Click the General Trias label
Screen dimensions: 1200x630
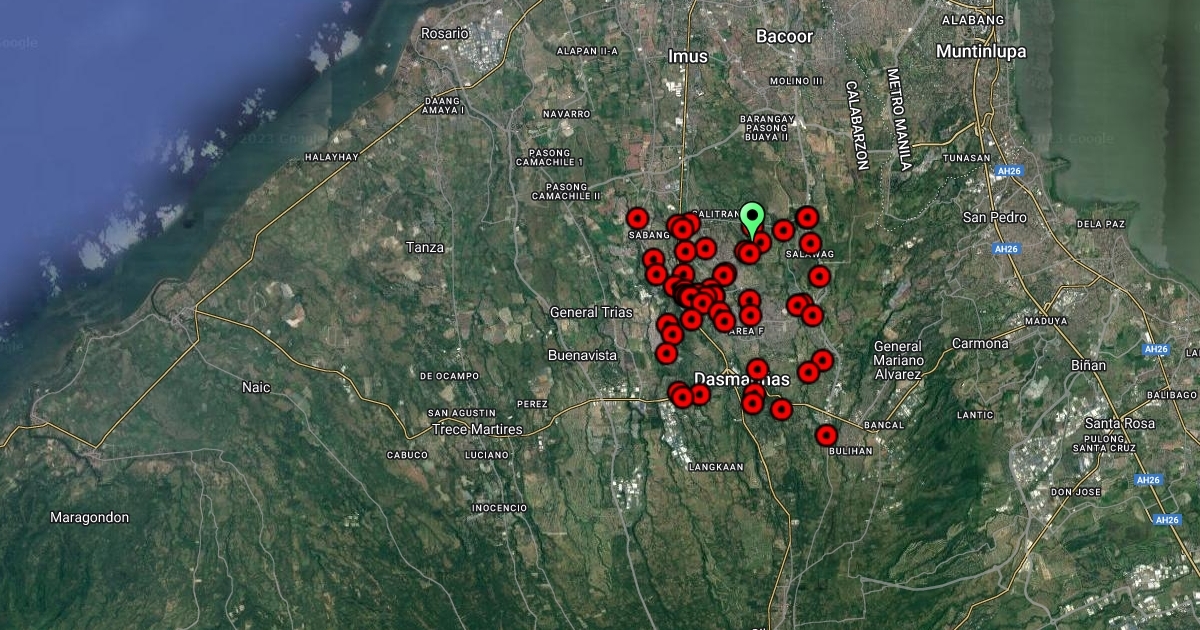pyautogui.click(x=592, y=312)
